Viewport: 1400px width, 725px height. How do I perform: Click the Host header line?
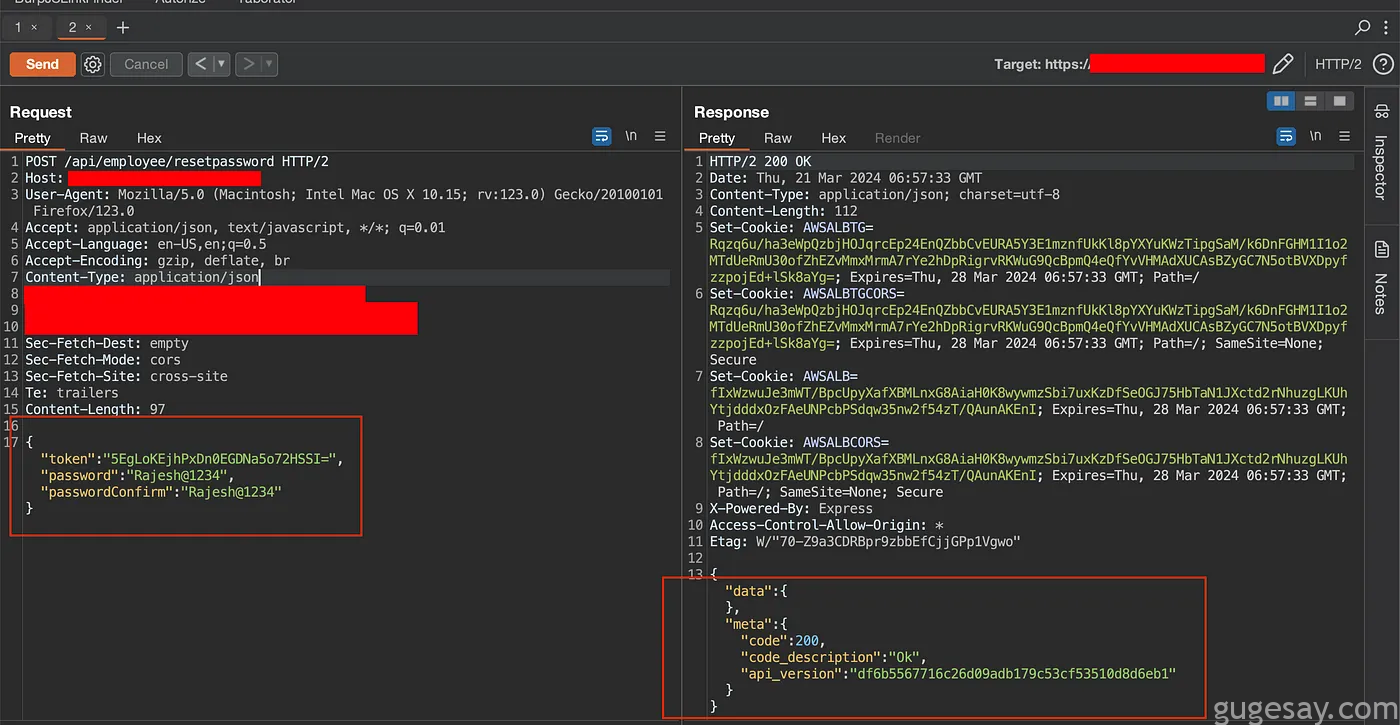tap(143, 178)
